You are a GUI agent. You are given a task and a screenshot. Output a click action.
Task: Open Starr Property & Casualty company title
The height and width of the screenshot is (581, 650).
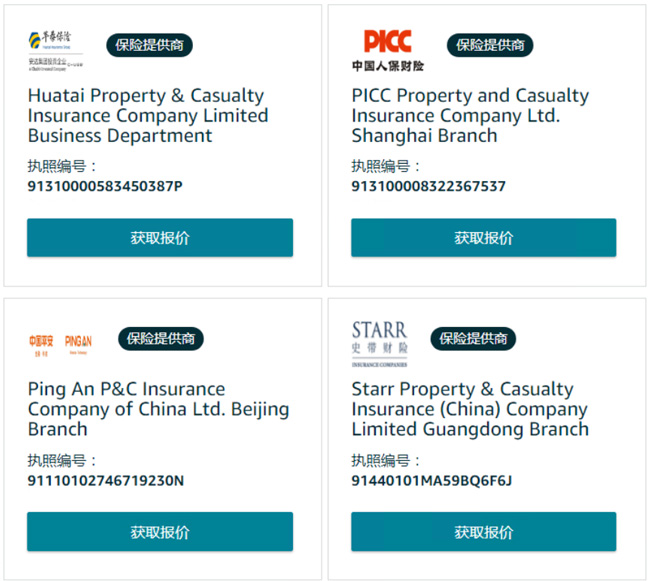(470, 409)
